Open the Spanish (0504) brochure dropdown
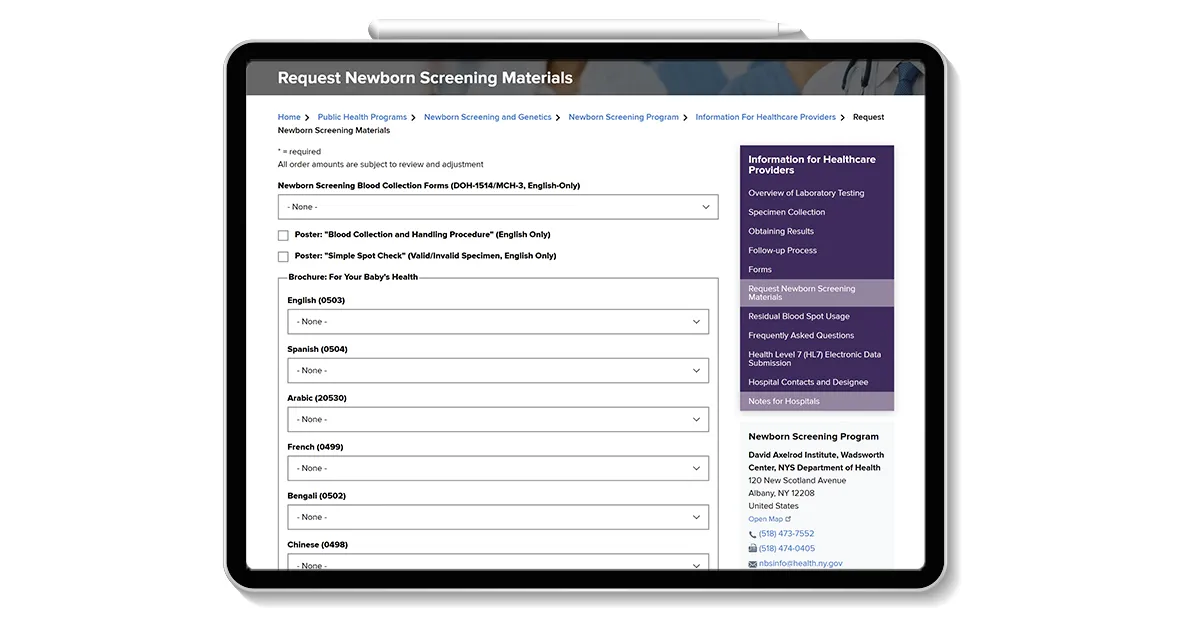This screenshot has width=1185, height=627. (x=497, y=371)
